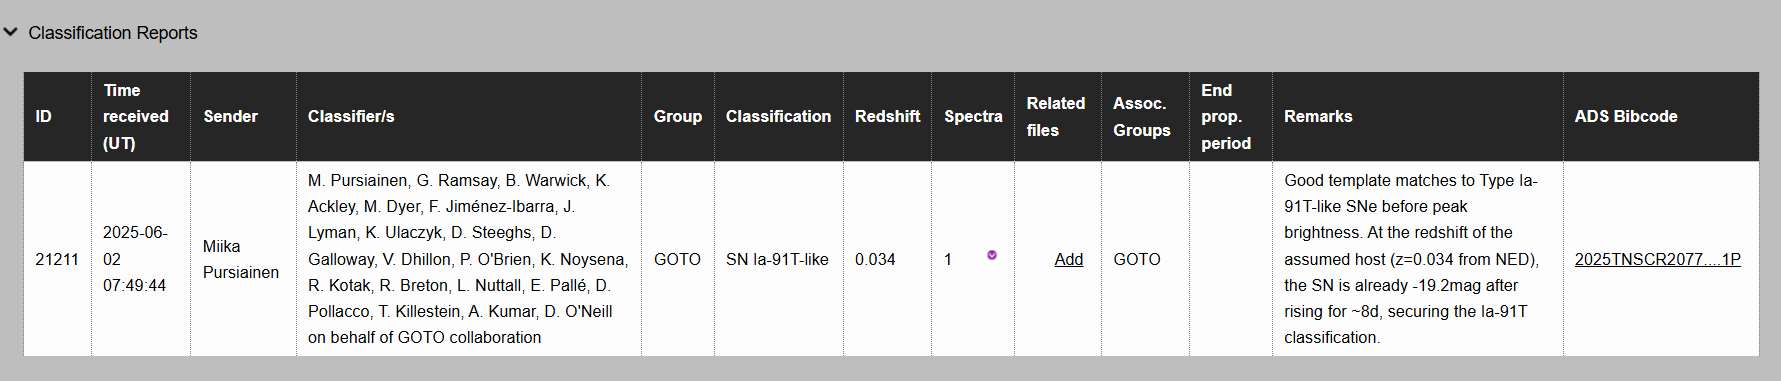Open the Add related files link
1781x381 pixels.
pyautogui.click(x=1068, y=259)
